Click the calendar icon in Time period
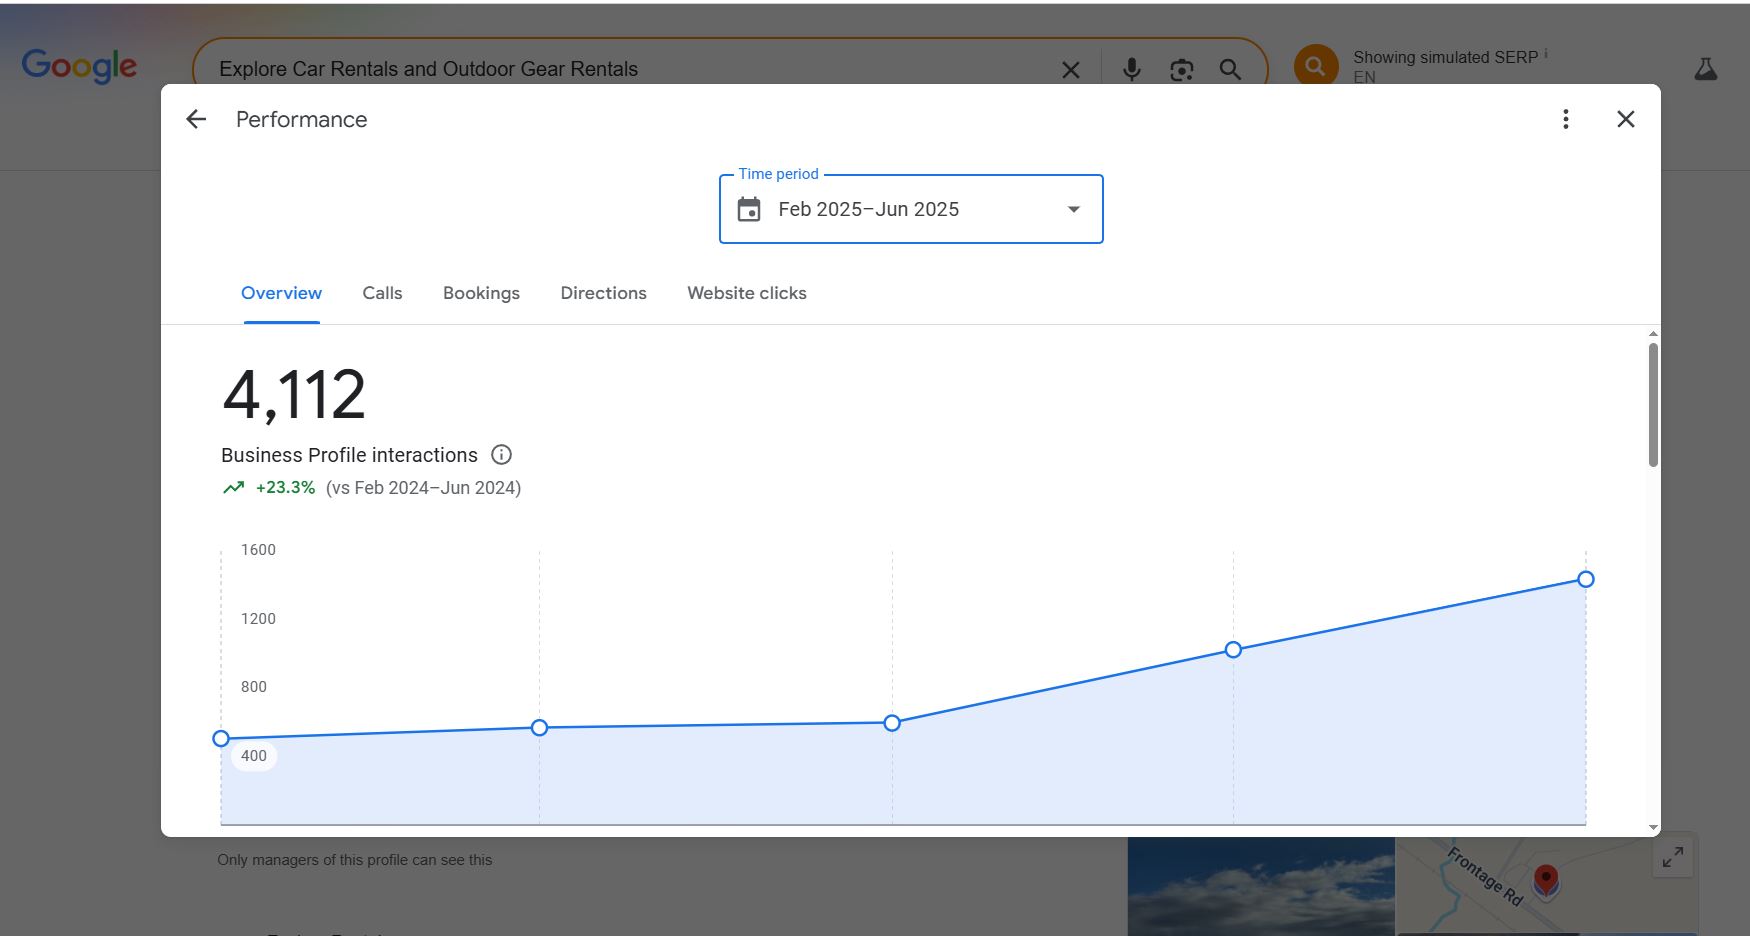 pos(749,210)
